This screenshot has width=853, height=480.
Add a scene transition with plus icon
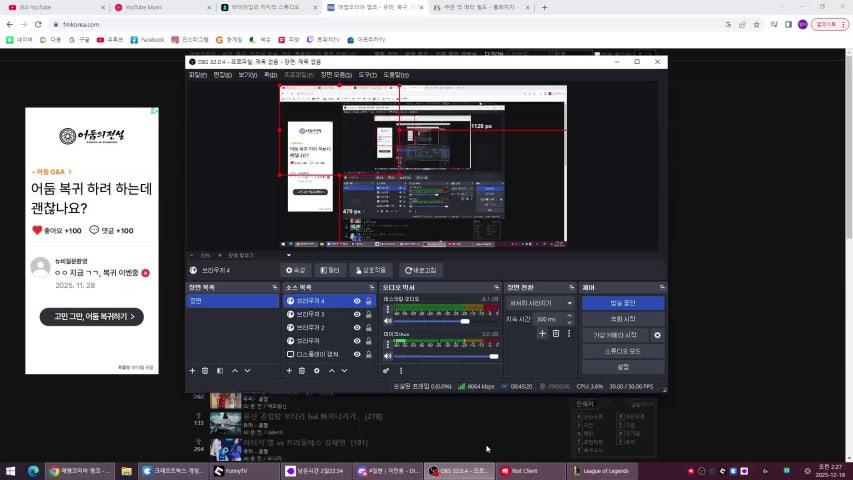pos(542,334)
